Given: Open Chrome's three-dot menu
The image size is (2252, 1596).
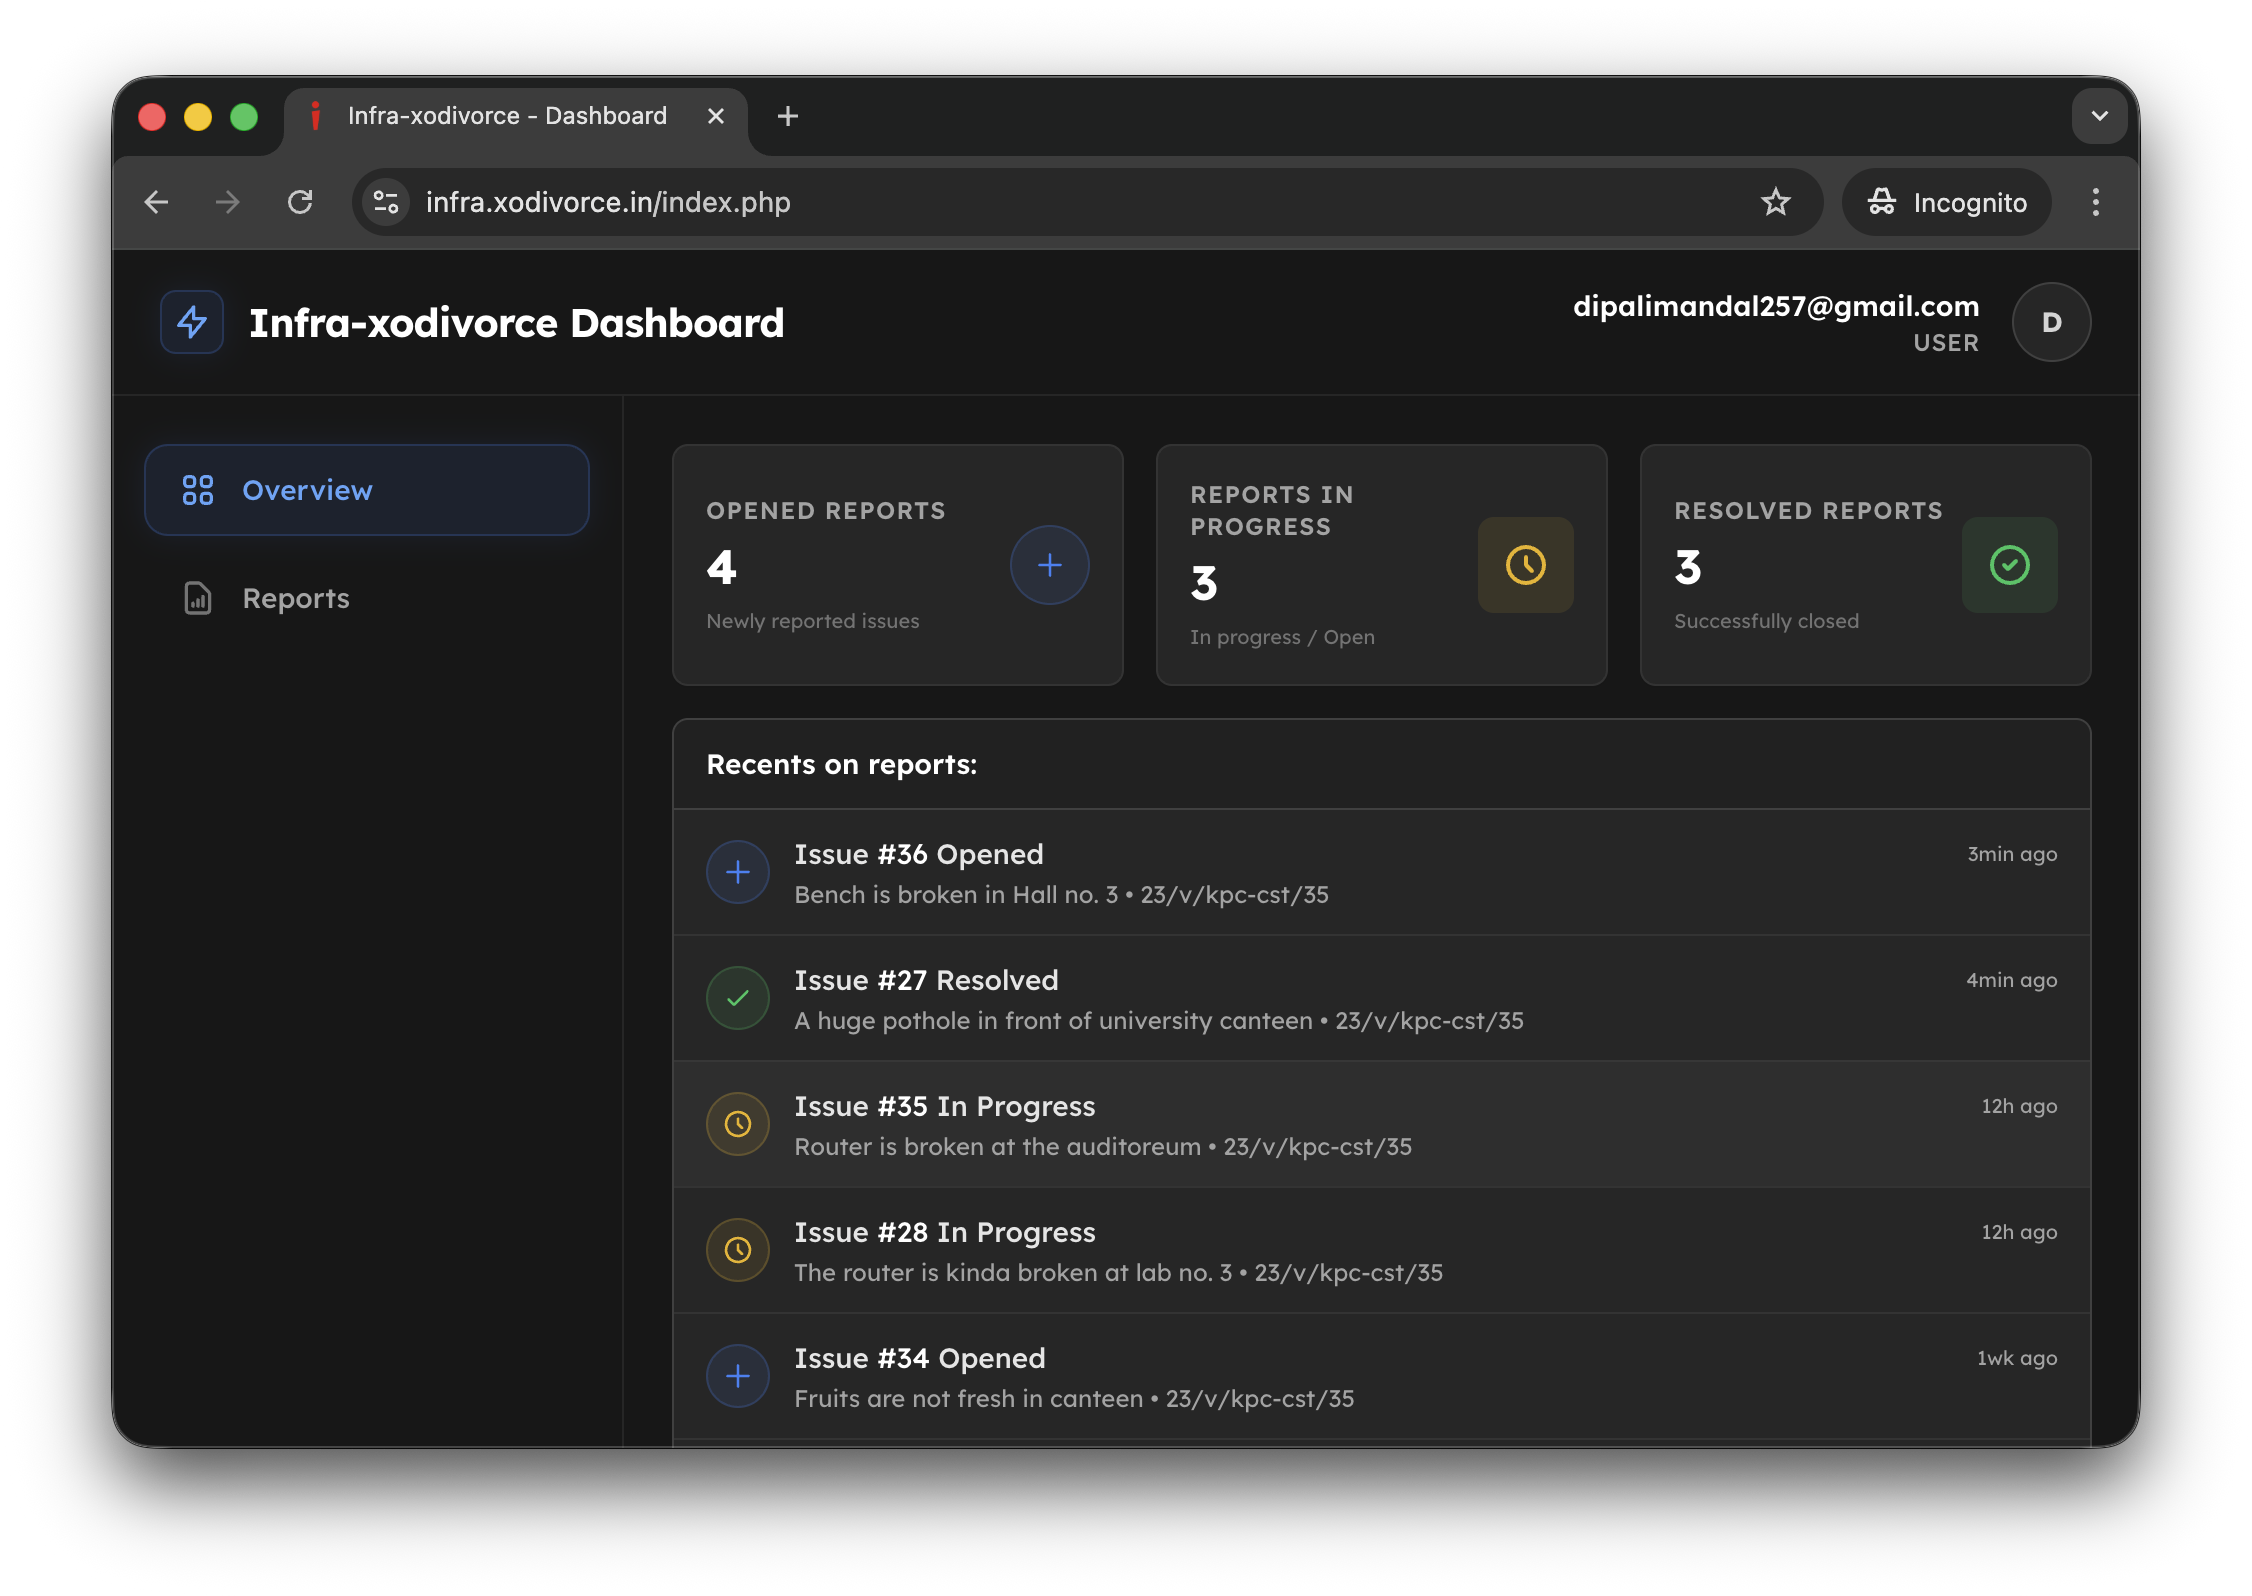Looking at the screenshot, I should (x=2096, y=202).
